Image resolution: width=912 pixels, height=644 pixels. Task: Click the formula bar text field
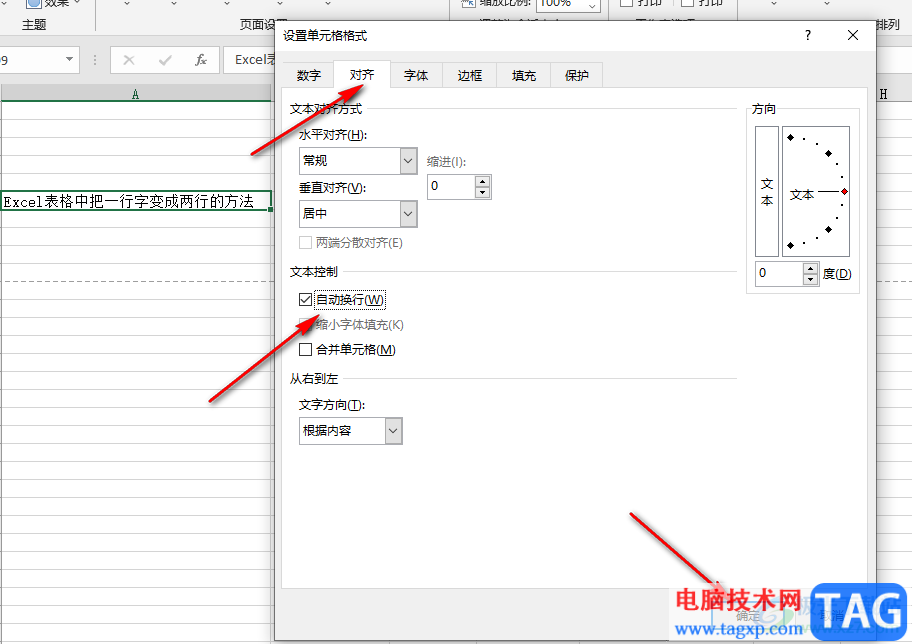pyautogui.click(x=250, y=60)
